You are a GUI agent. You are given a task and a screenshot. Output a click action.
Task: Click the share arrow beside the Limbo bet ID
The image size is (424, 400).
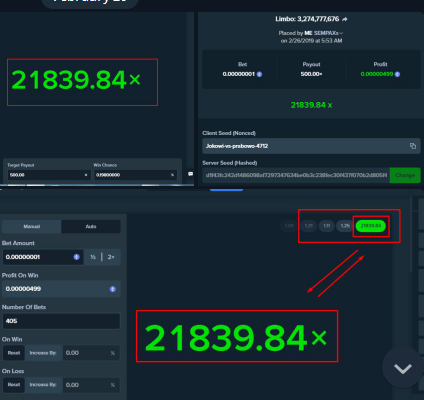(x=345, y=19)
